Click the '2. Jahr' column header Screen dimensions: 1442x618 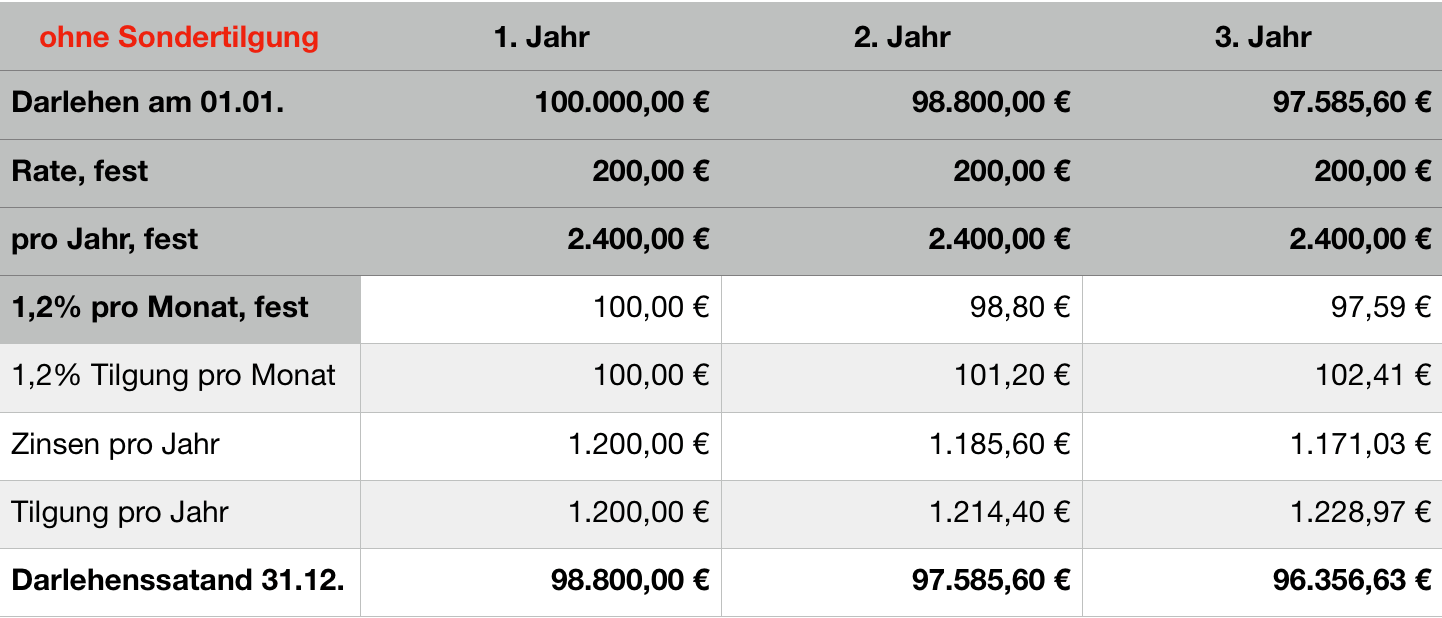[901, 38]
